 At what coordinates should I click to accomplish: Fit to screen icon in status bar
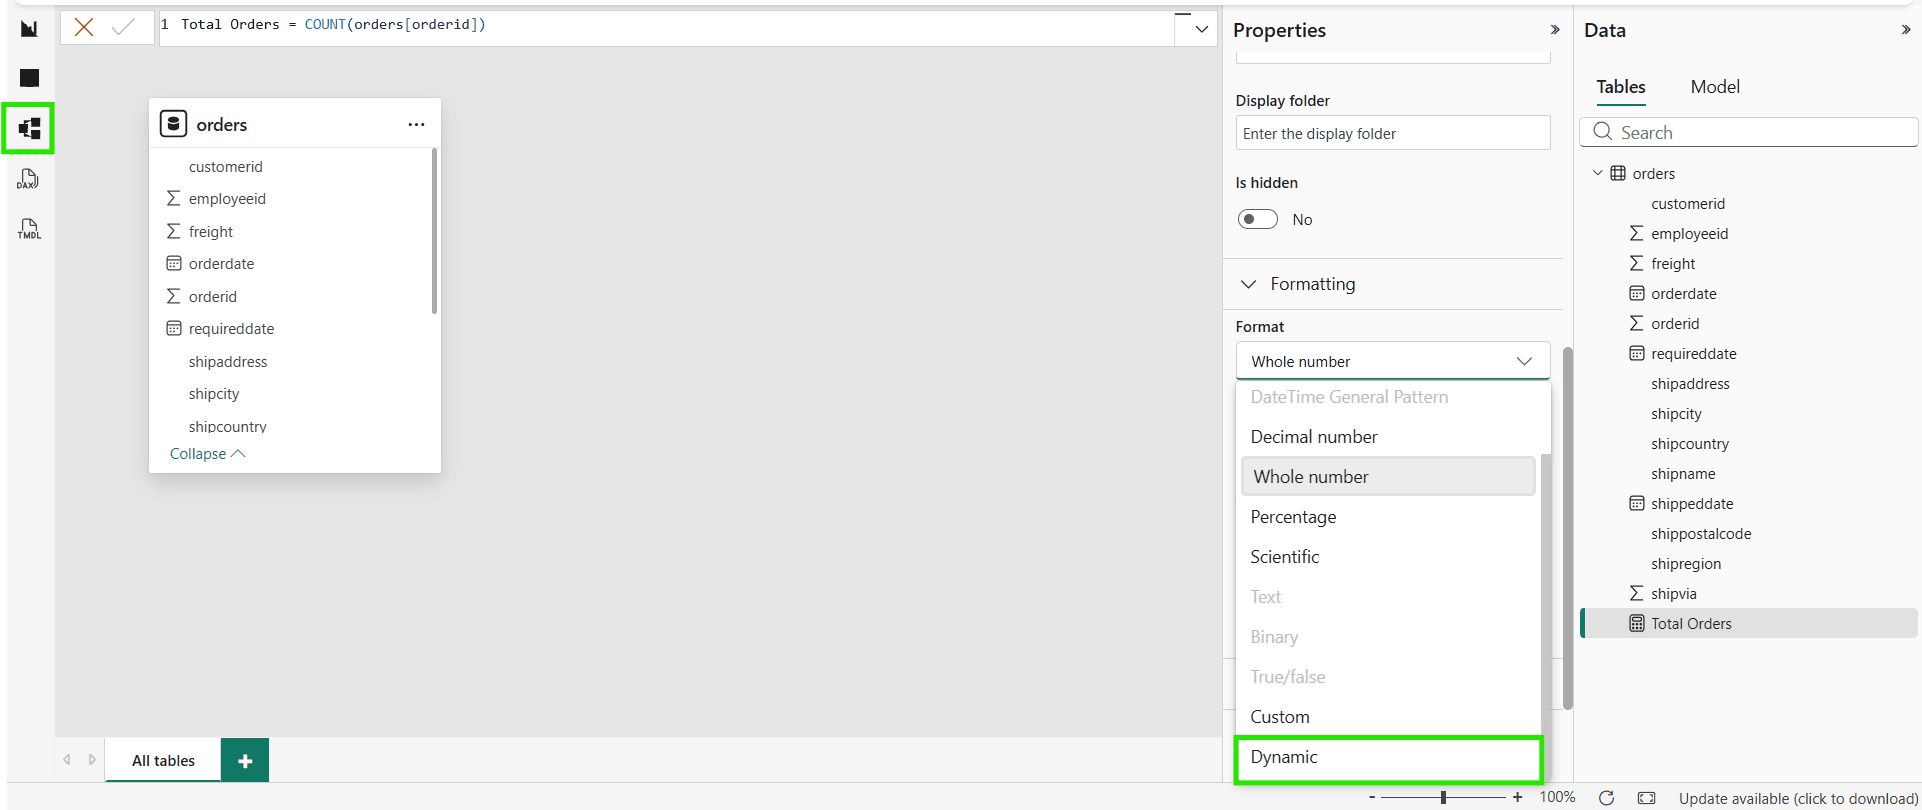[x=1646, y=797]
